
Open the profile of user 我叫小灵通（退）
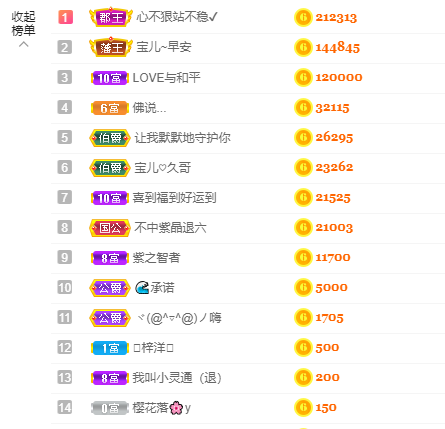177,377
